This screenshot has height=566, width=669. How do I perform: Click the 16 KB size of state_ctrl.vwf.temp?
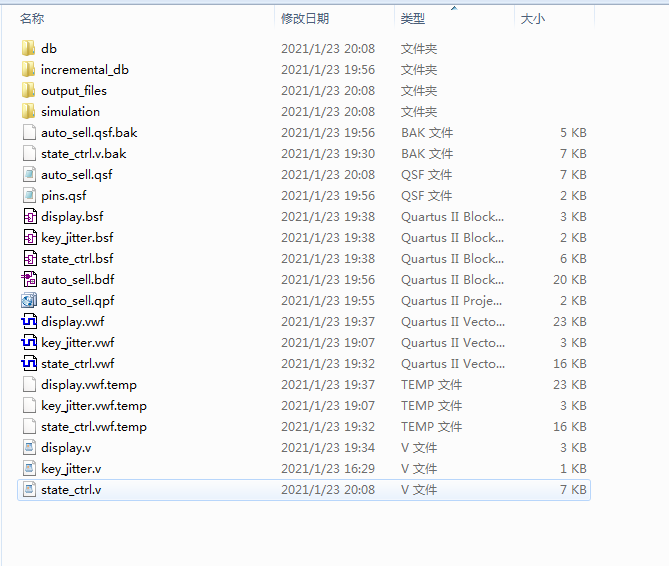click(570, 427)
